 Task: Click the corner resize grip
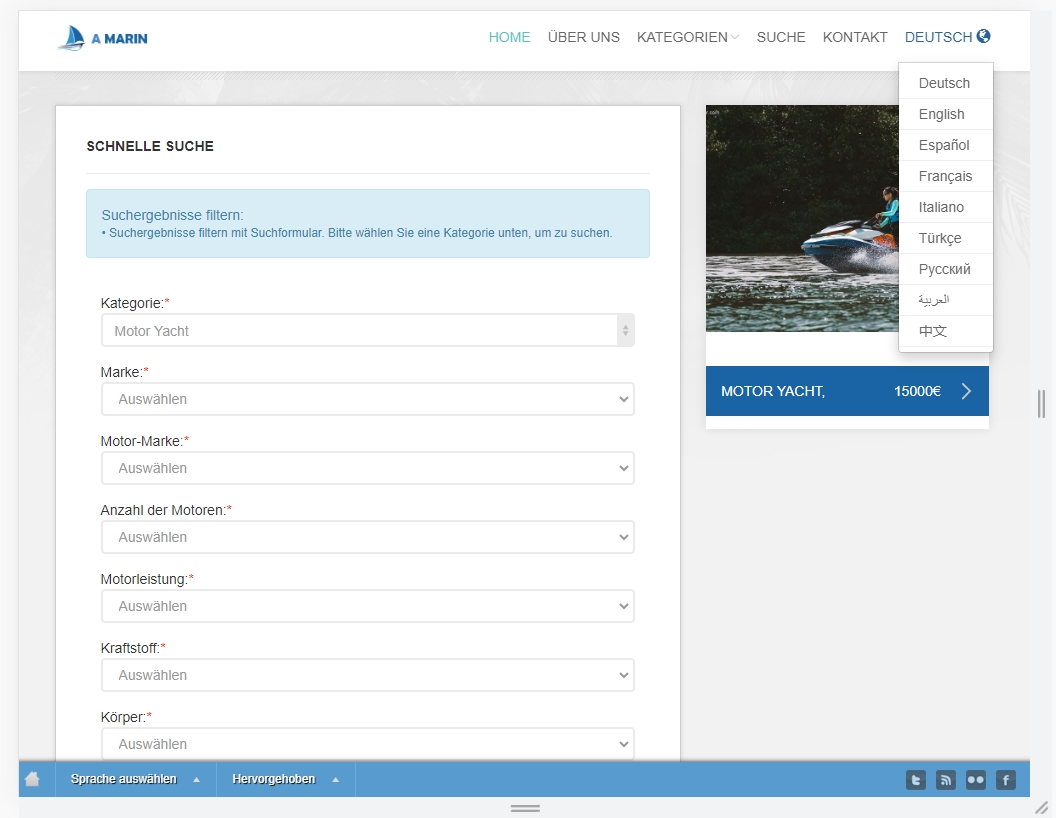(x=1042, y=807)
